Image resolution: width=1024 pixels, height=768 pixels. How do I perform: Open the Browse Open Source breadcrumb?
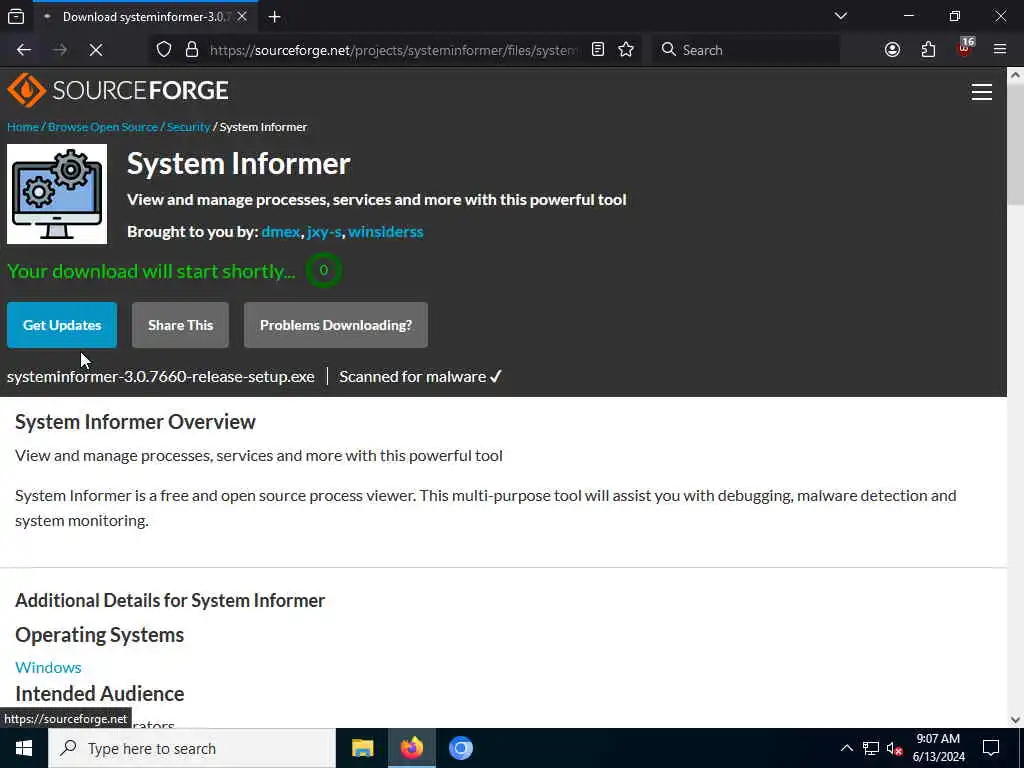tap(103, 127)
